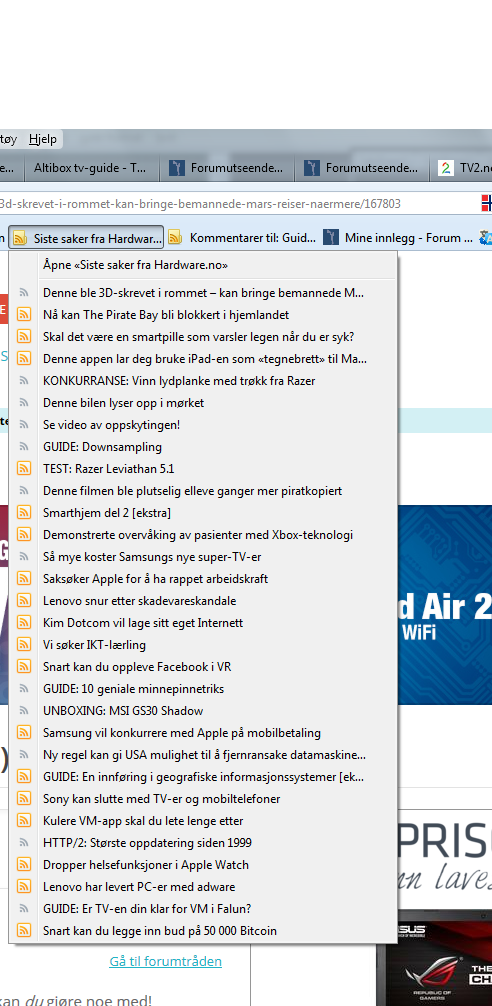Click the URL address bar field
492x1006 pixels.
(x=237, y=204)
